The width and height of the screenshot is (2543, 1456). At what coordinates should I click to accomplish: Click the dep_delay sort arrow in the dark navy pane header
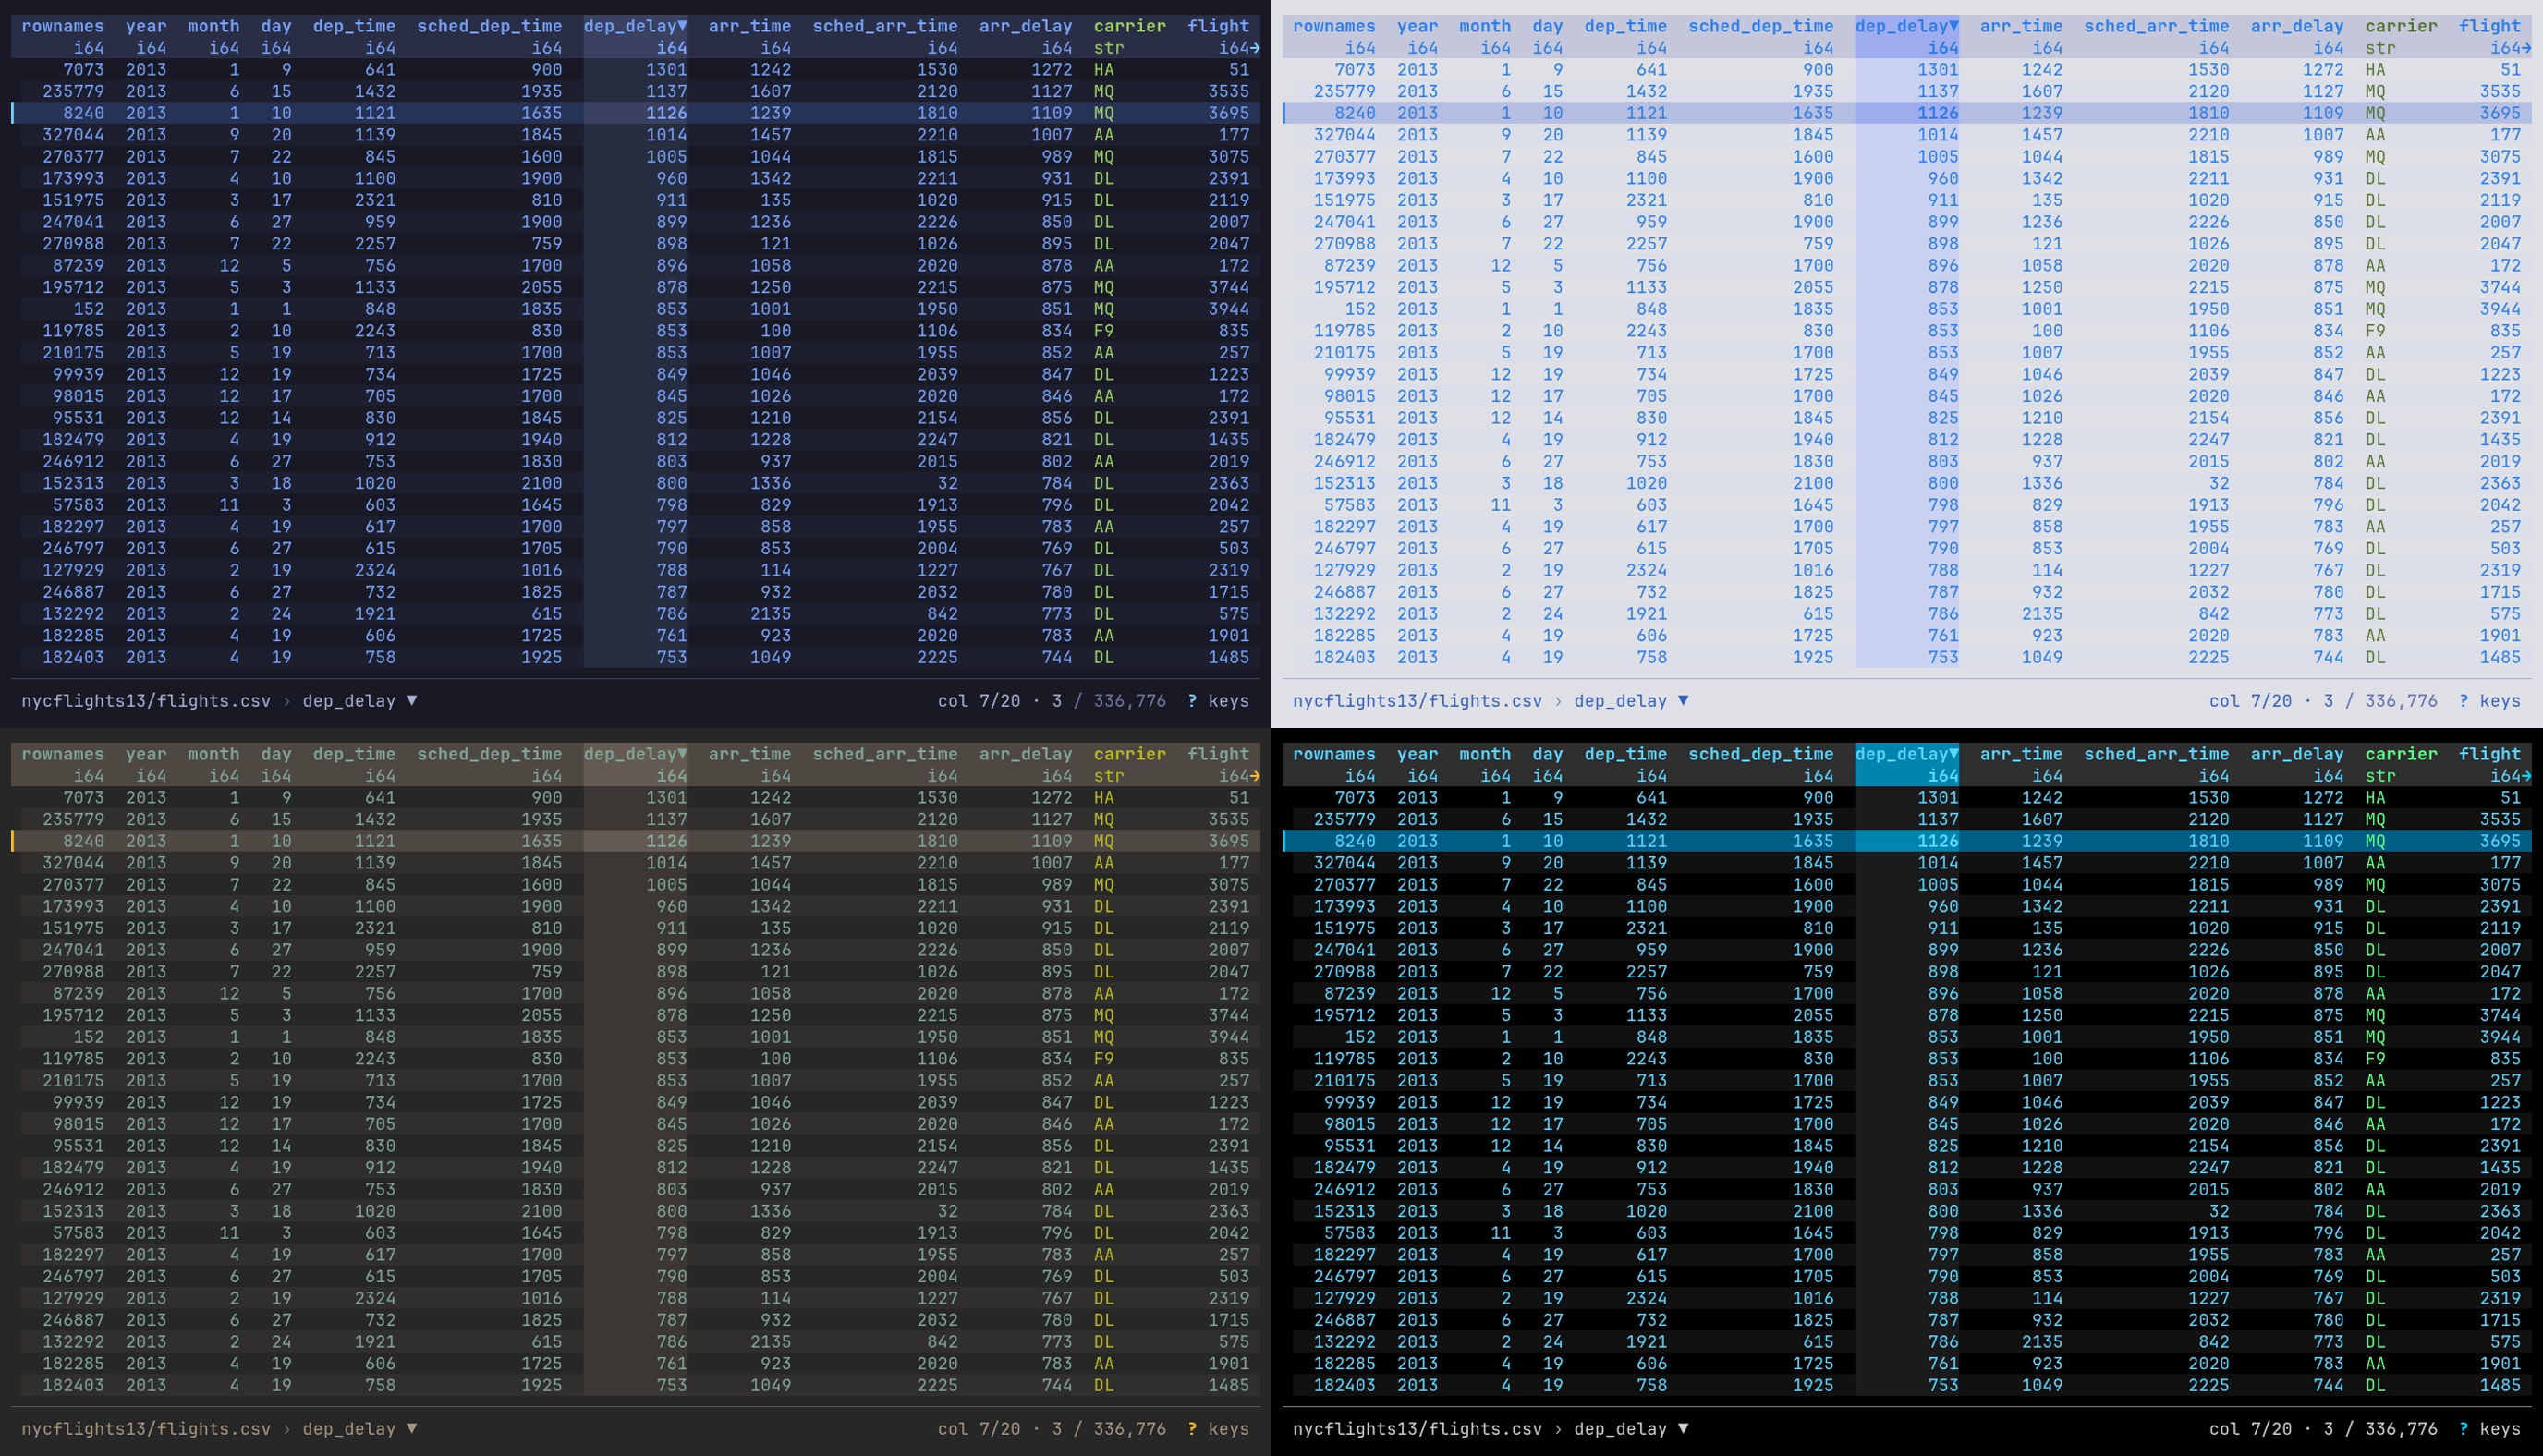tap(682, 26)
